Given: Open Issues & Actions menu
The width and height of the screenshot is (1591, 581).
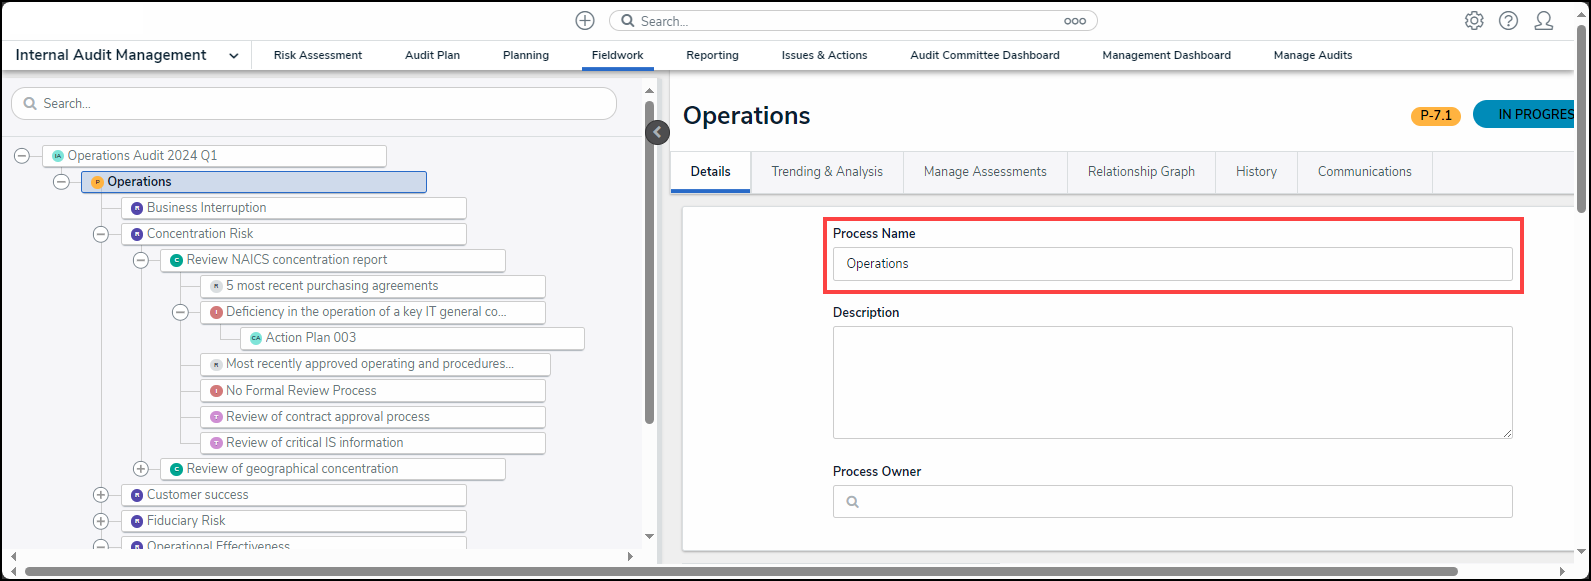Looking at the screenshot, I should (x=824, y=56).
